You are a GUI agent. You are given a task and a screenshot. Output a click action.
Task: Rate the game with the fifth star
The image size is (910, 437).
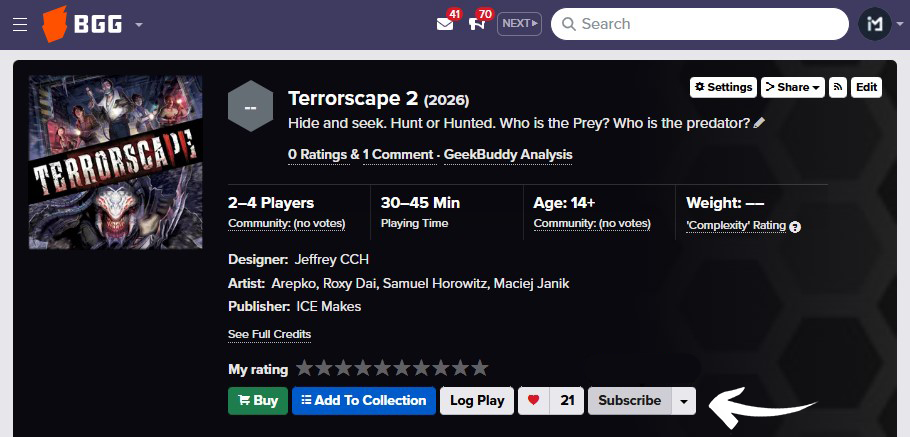tap(382, 368)
